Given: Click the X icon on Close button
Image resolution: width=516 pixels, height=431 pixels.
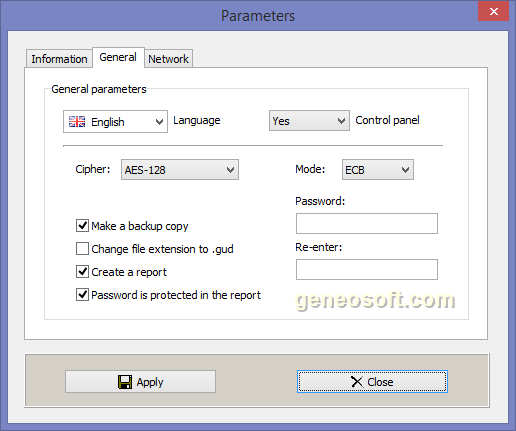Looking at the screenshot, I should tap(357, 382).
